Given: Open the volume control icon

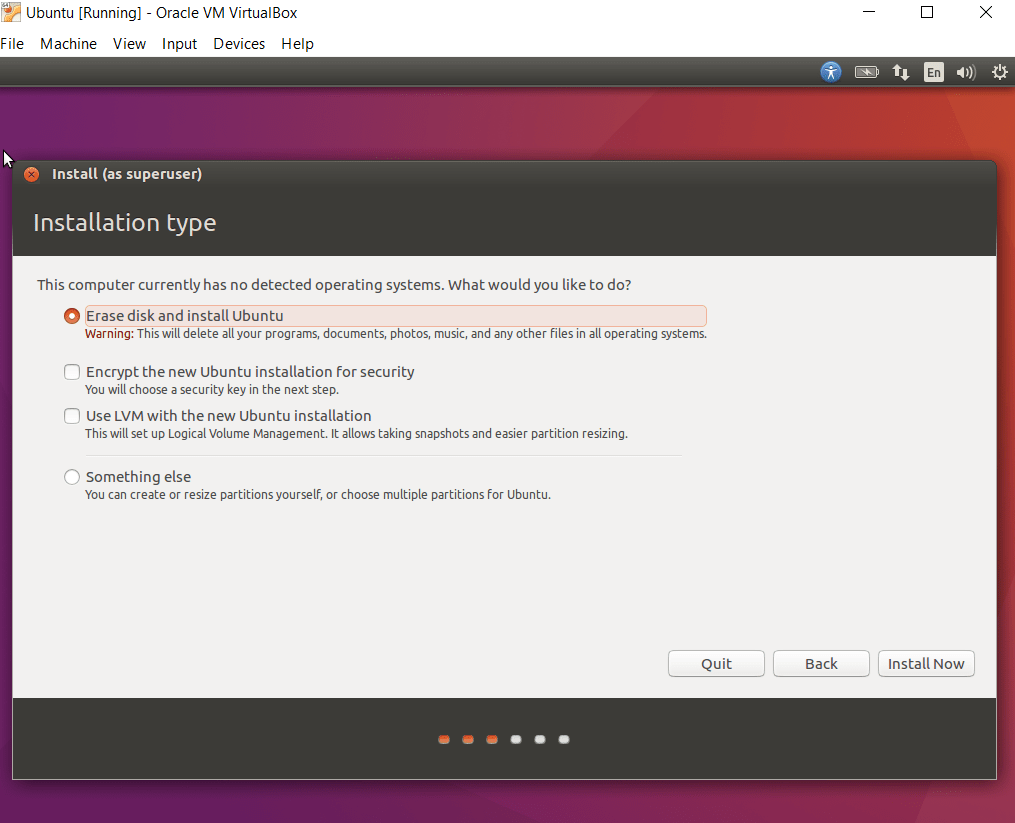Looking at the screenshot, I should click(965, 72).
